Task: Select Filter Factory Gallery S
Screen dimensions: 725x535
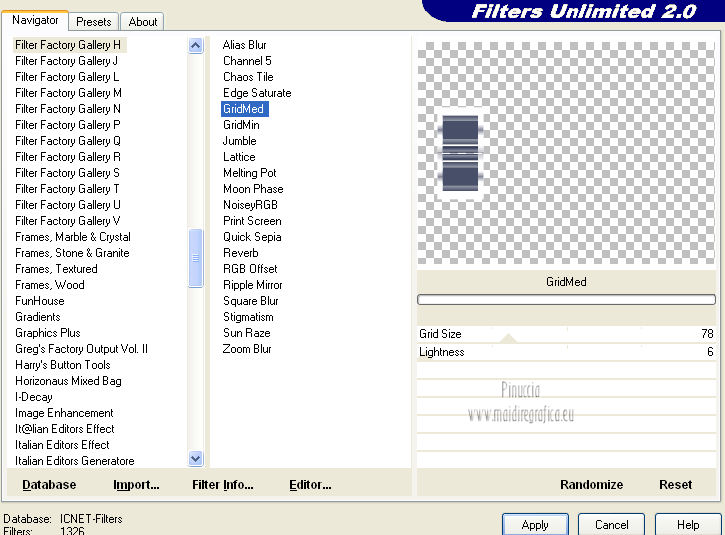Action: (68, 173)
